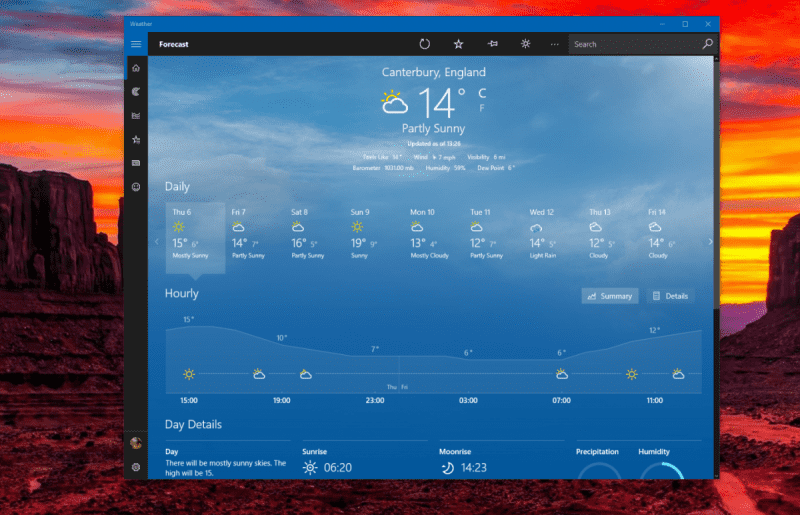Switch hourly view to Details
The height and width of the screenshot is (515, 800).
point(670,296)
